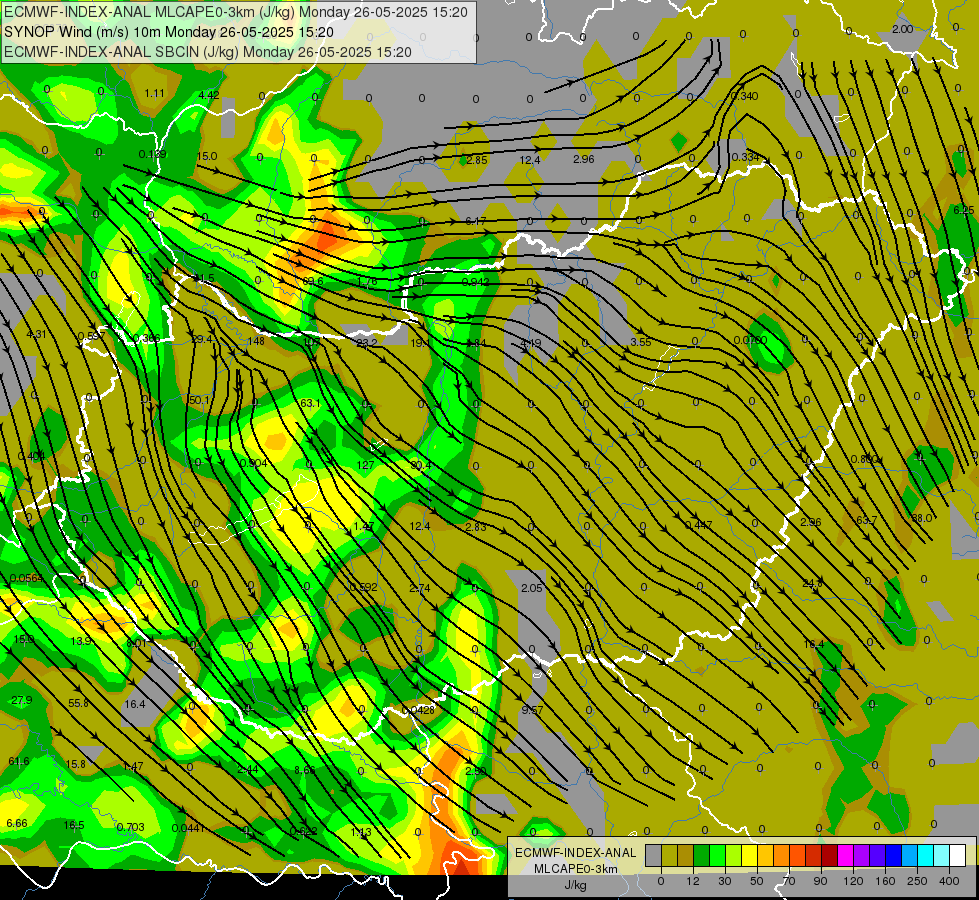Click the map value 107
This screenshot has width=979, height=900.
coord(312,342)
